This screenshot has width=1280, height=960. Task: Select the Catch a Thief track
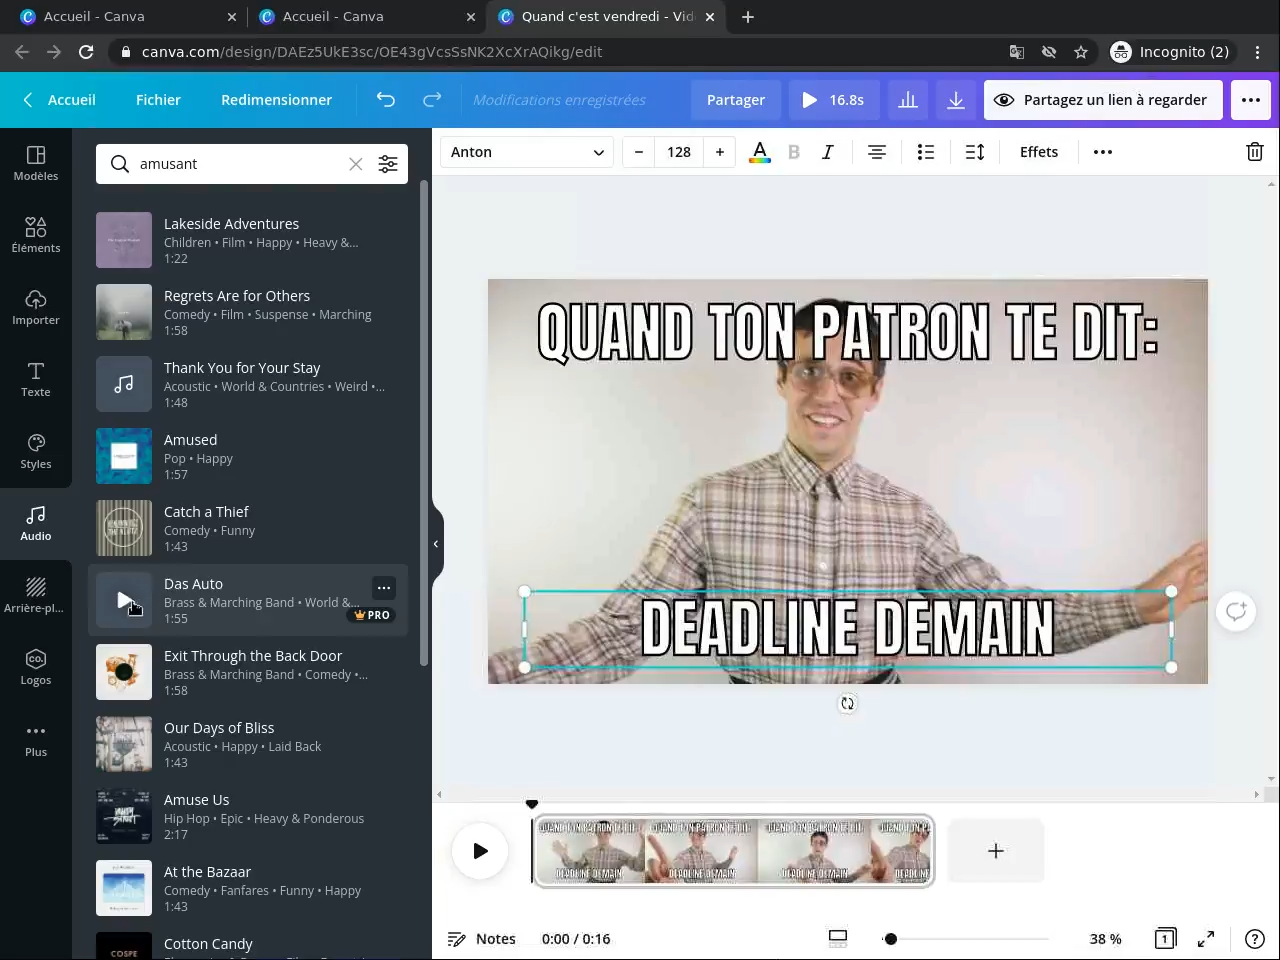pyautogui.click(x=248, y=528)
